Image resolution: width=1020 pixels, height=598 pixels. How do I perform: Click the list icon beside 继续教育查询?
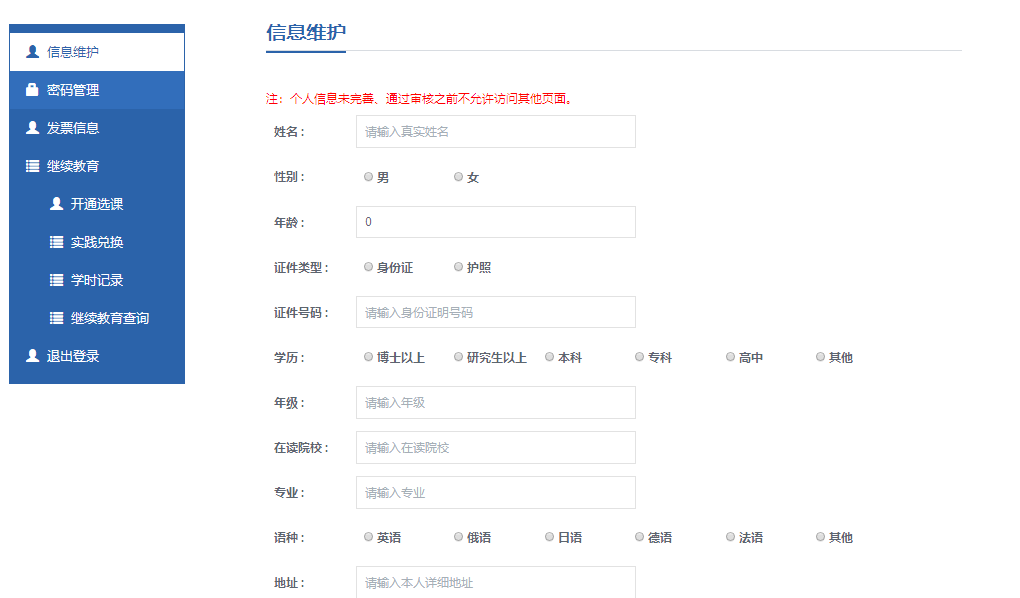click(x=57, y=318)
